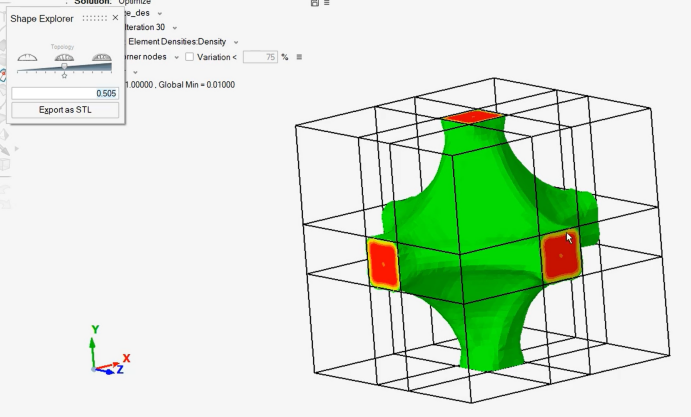The height and width of the screenshot is (417, 691).
Task: Click the save icon at the top
Action: point(315,3)
